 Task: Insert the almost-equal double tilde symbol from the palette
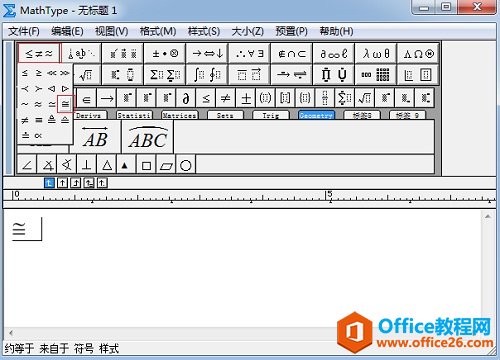(x=38, y=104)
